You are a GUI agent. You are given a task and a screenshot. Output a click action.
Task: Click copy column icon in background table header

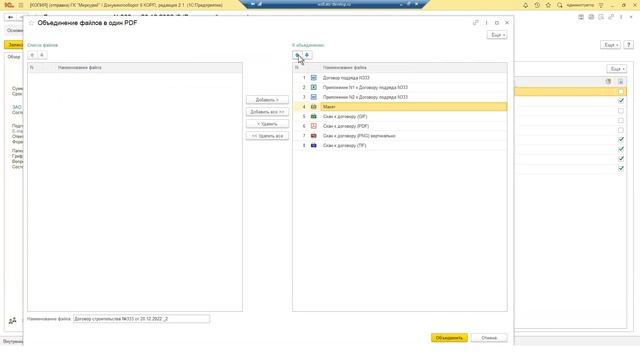click(x=608, y=82)
